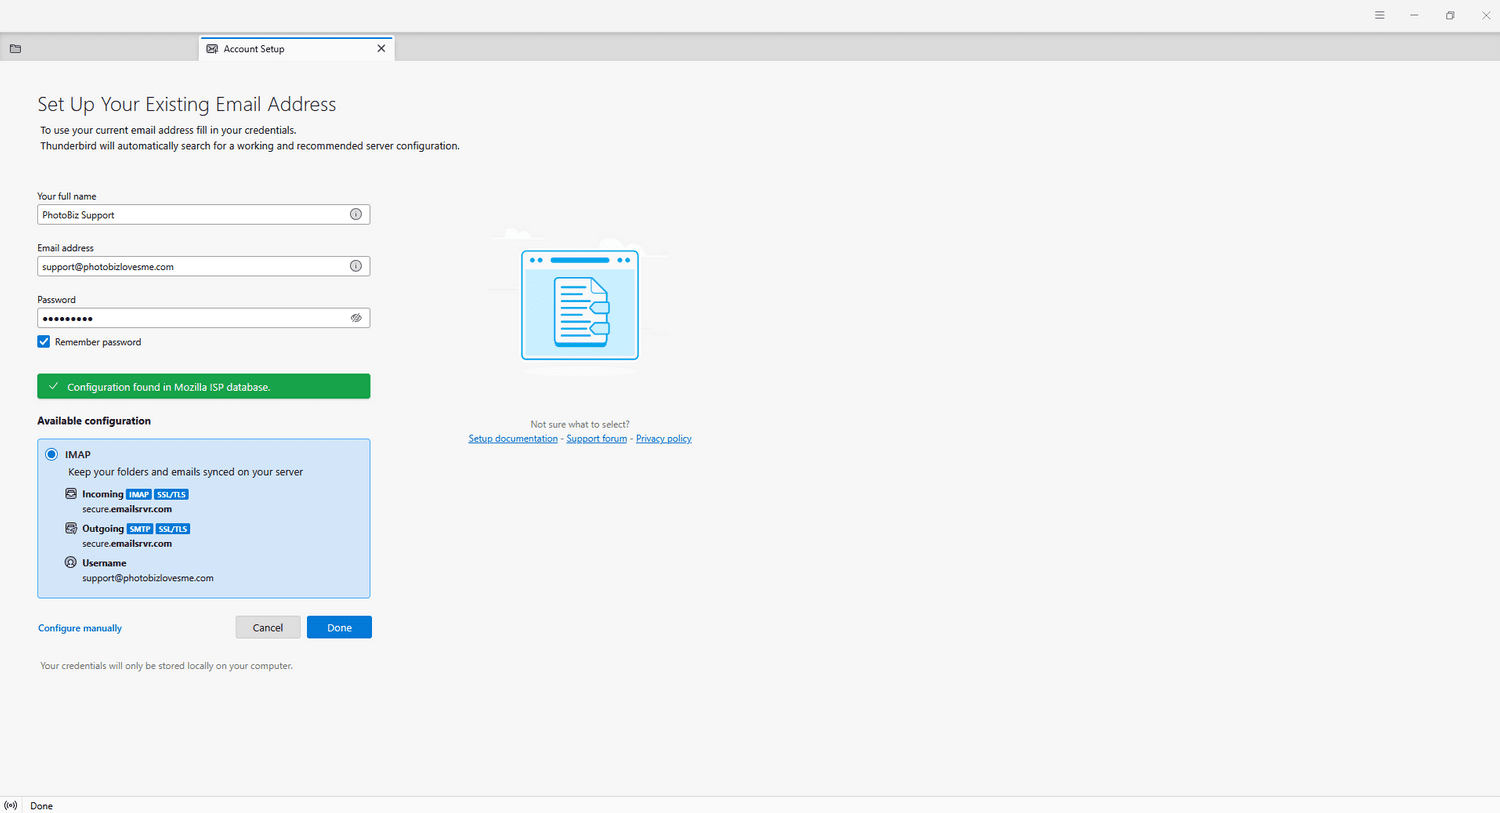This screenshot has height=813, width=1500.
Task: Click the Set Up Your Existing Email Address heading
Action: point(187,104)
